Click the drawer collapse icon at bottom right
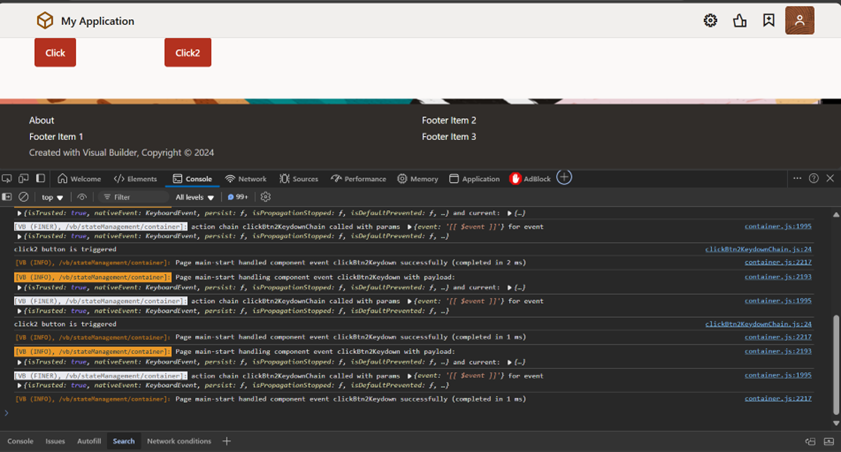The image size is (841, 452). pyautogui.click(x=829, y=441)
